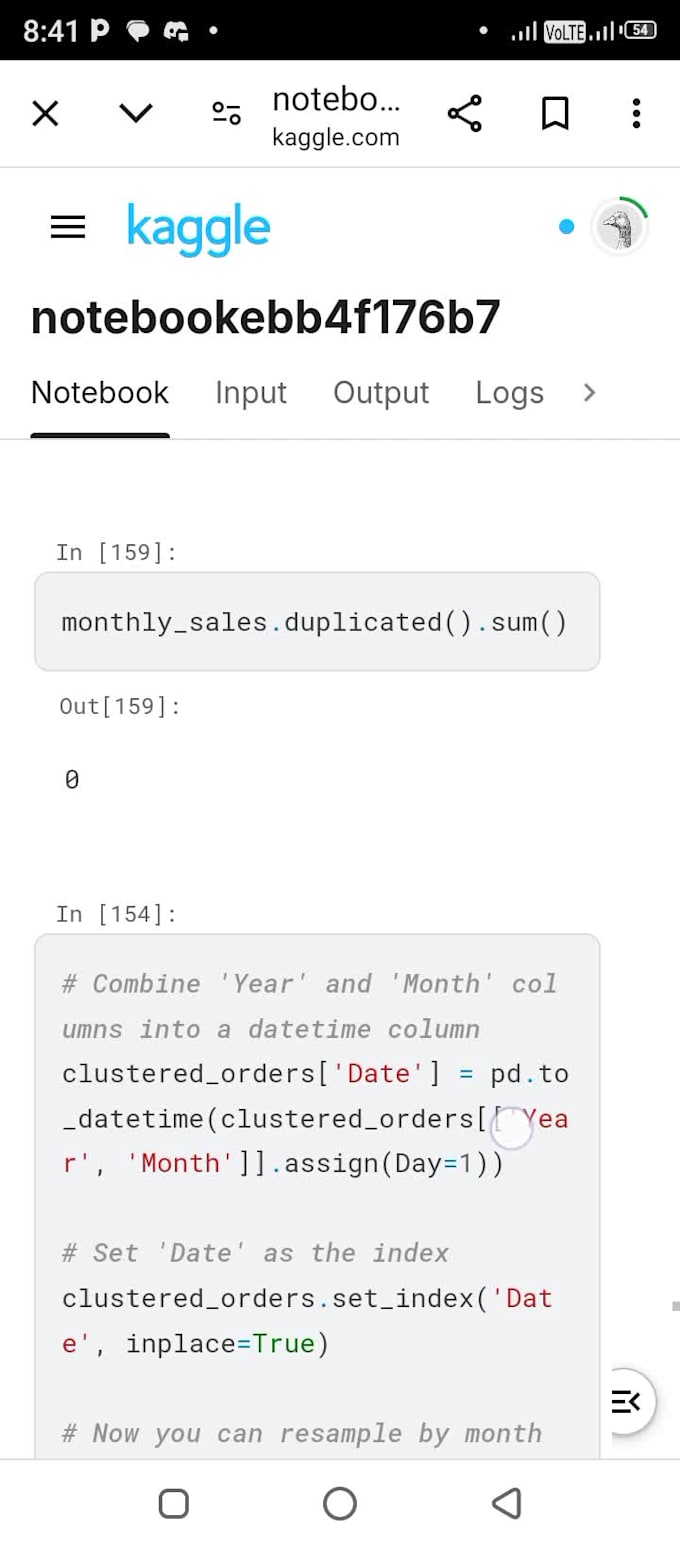
Task: Open your Kaggle profile avatar
Action: [x=621, y=227]
